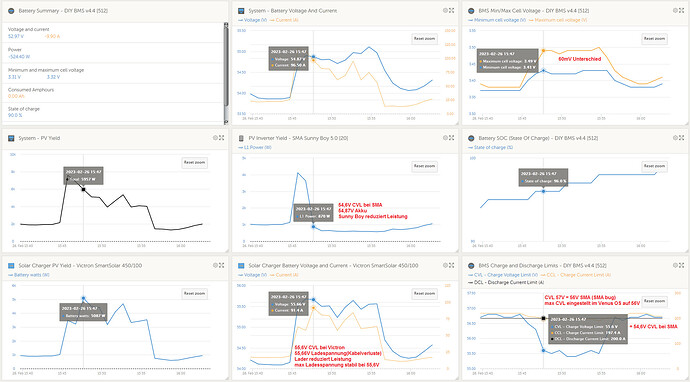Expand BMS Min/Max Cell Voltage widget to fullscreen
This screenshot has height=382, width=690.
point(682,10)
